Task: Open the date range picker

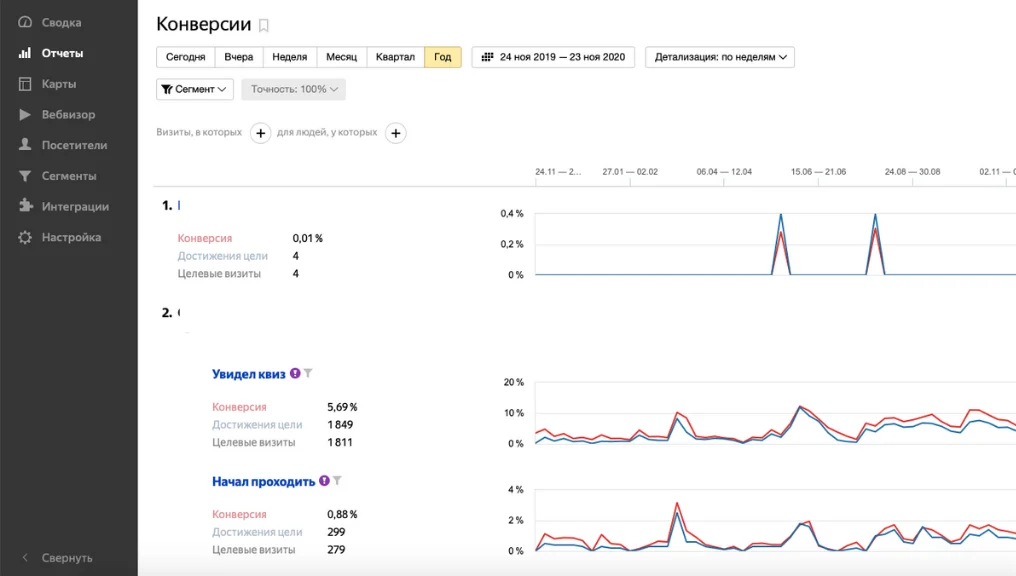Action: pos(553,57)
